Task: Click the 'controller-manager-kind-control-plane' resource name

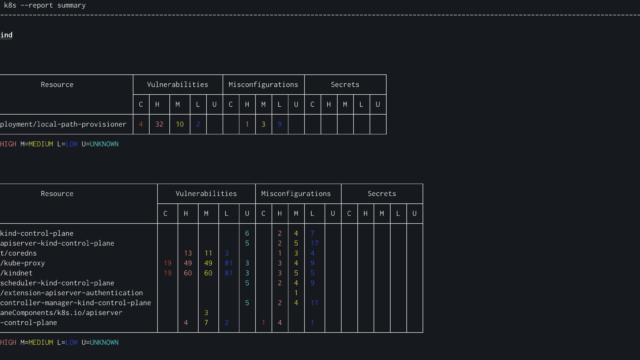Action: 76,303
